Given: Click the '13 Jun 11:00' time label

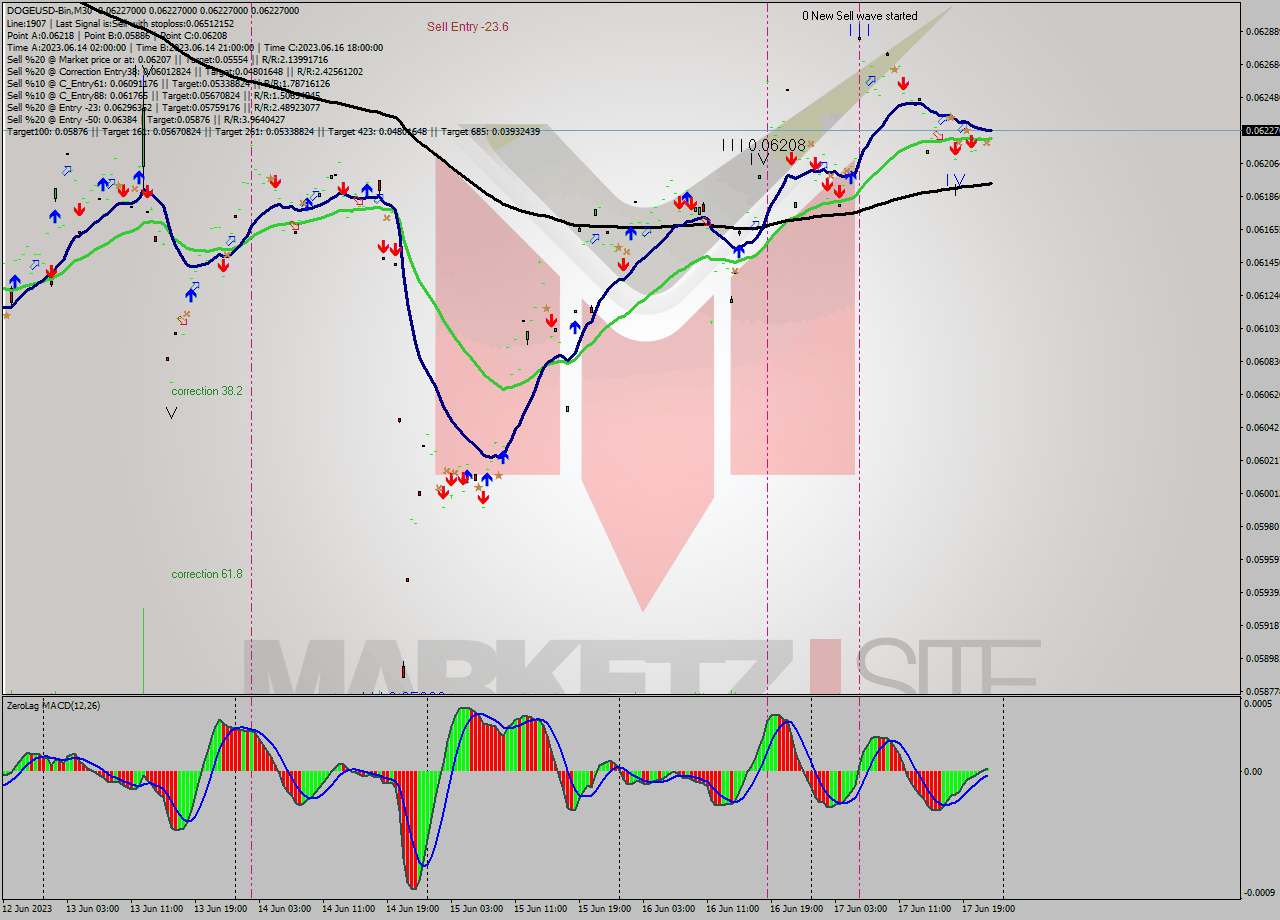Looking at the screenshot, I should click(x=157, y=909).
